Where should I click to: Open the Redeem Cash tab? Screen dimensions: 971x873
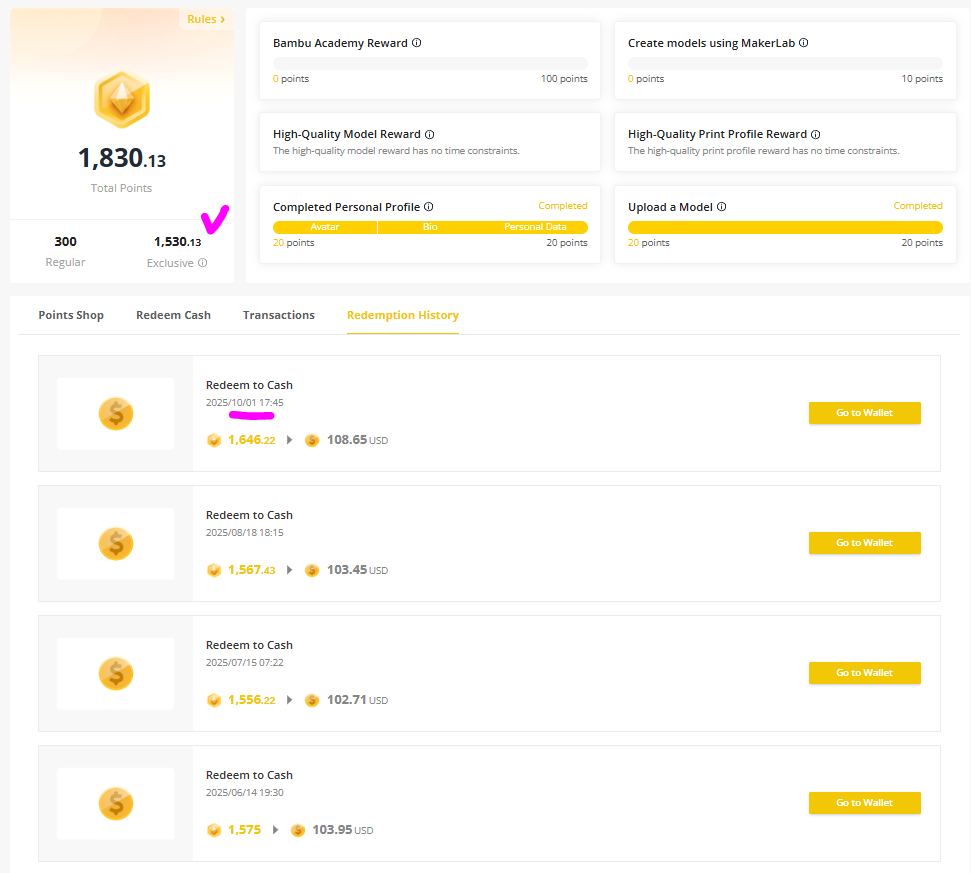click(173, 316)
